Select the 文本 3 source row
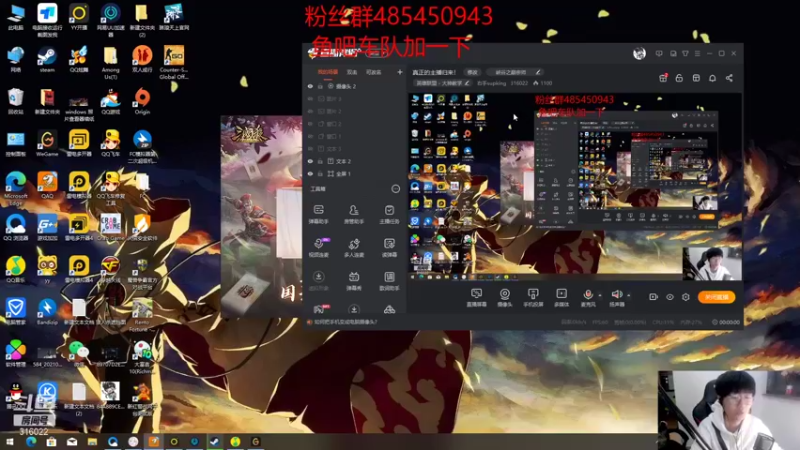Screen dimensions: 800x450 [355, 149]
